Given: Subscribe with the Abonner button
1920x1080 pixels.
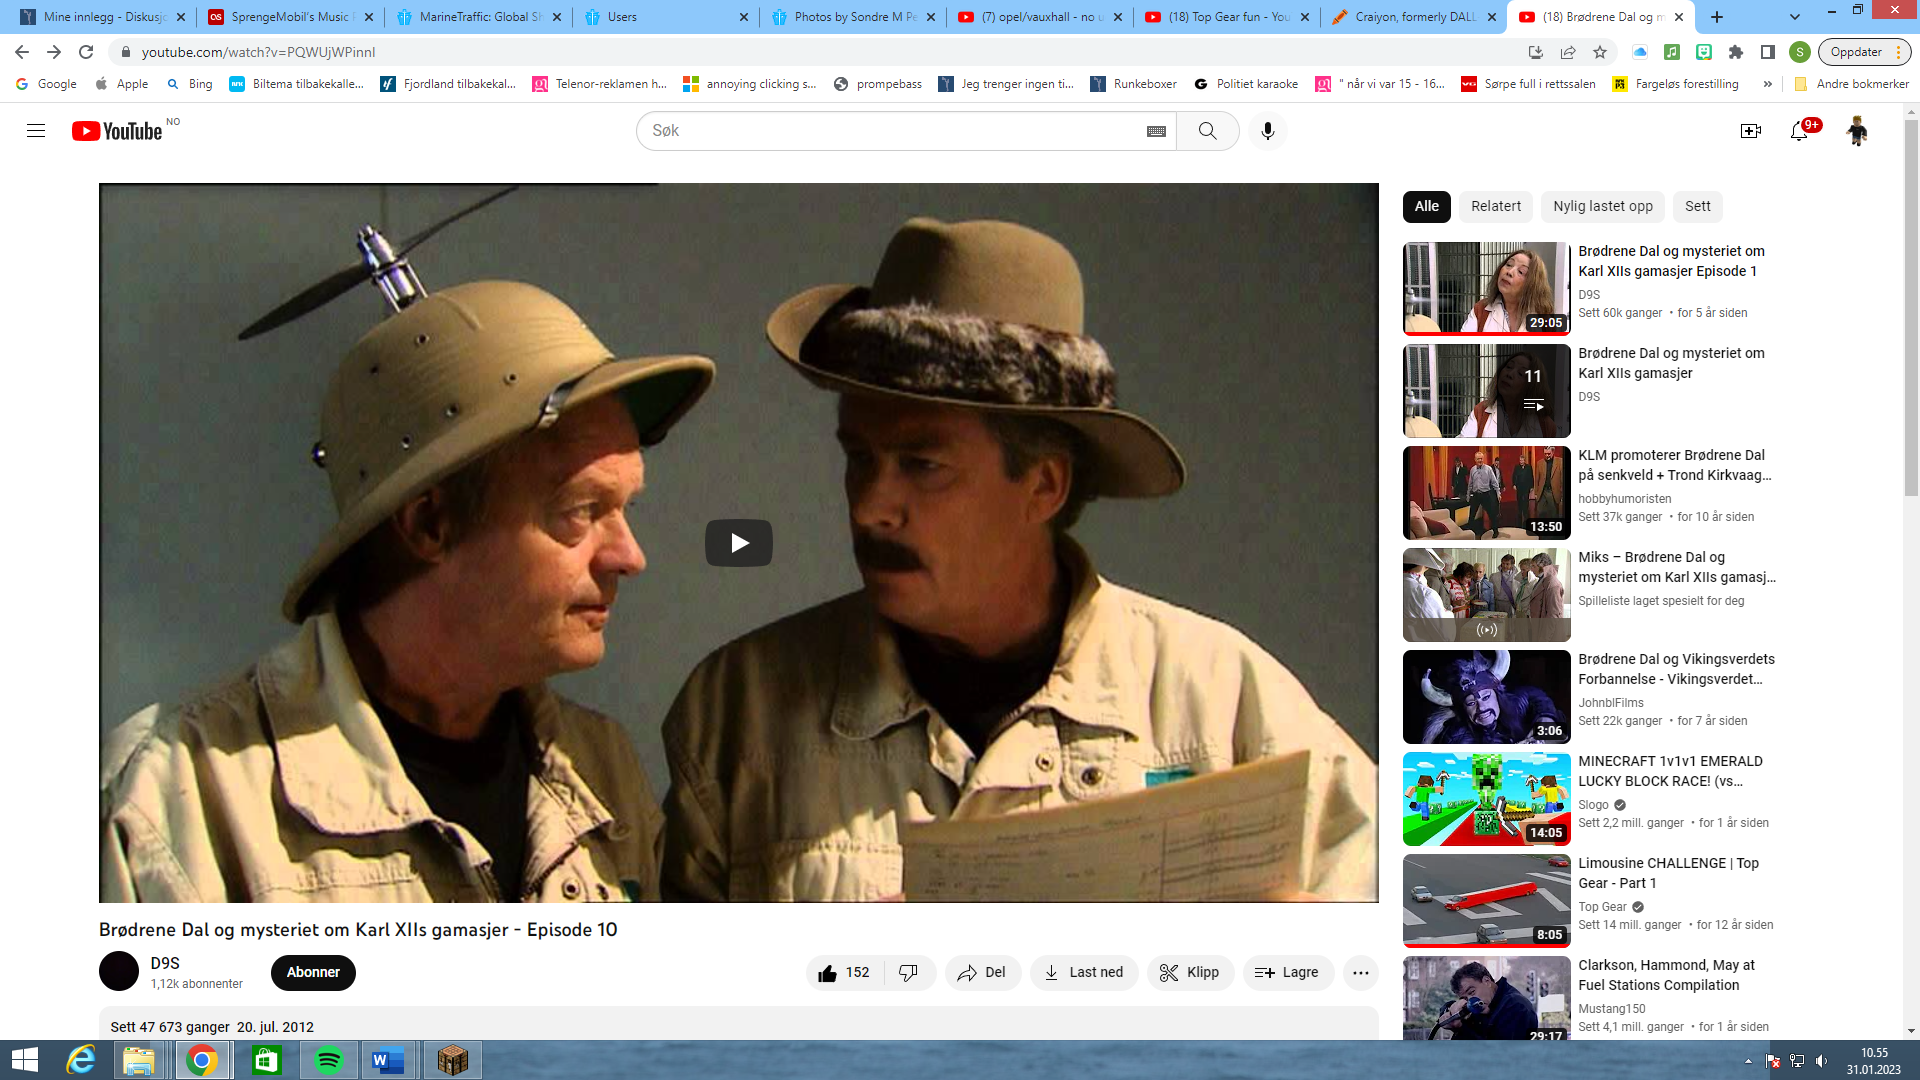Looking at the screenshot, I should tap(313, 973).
